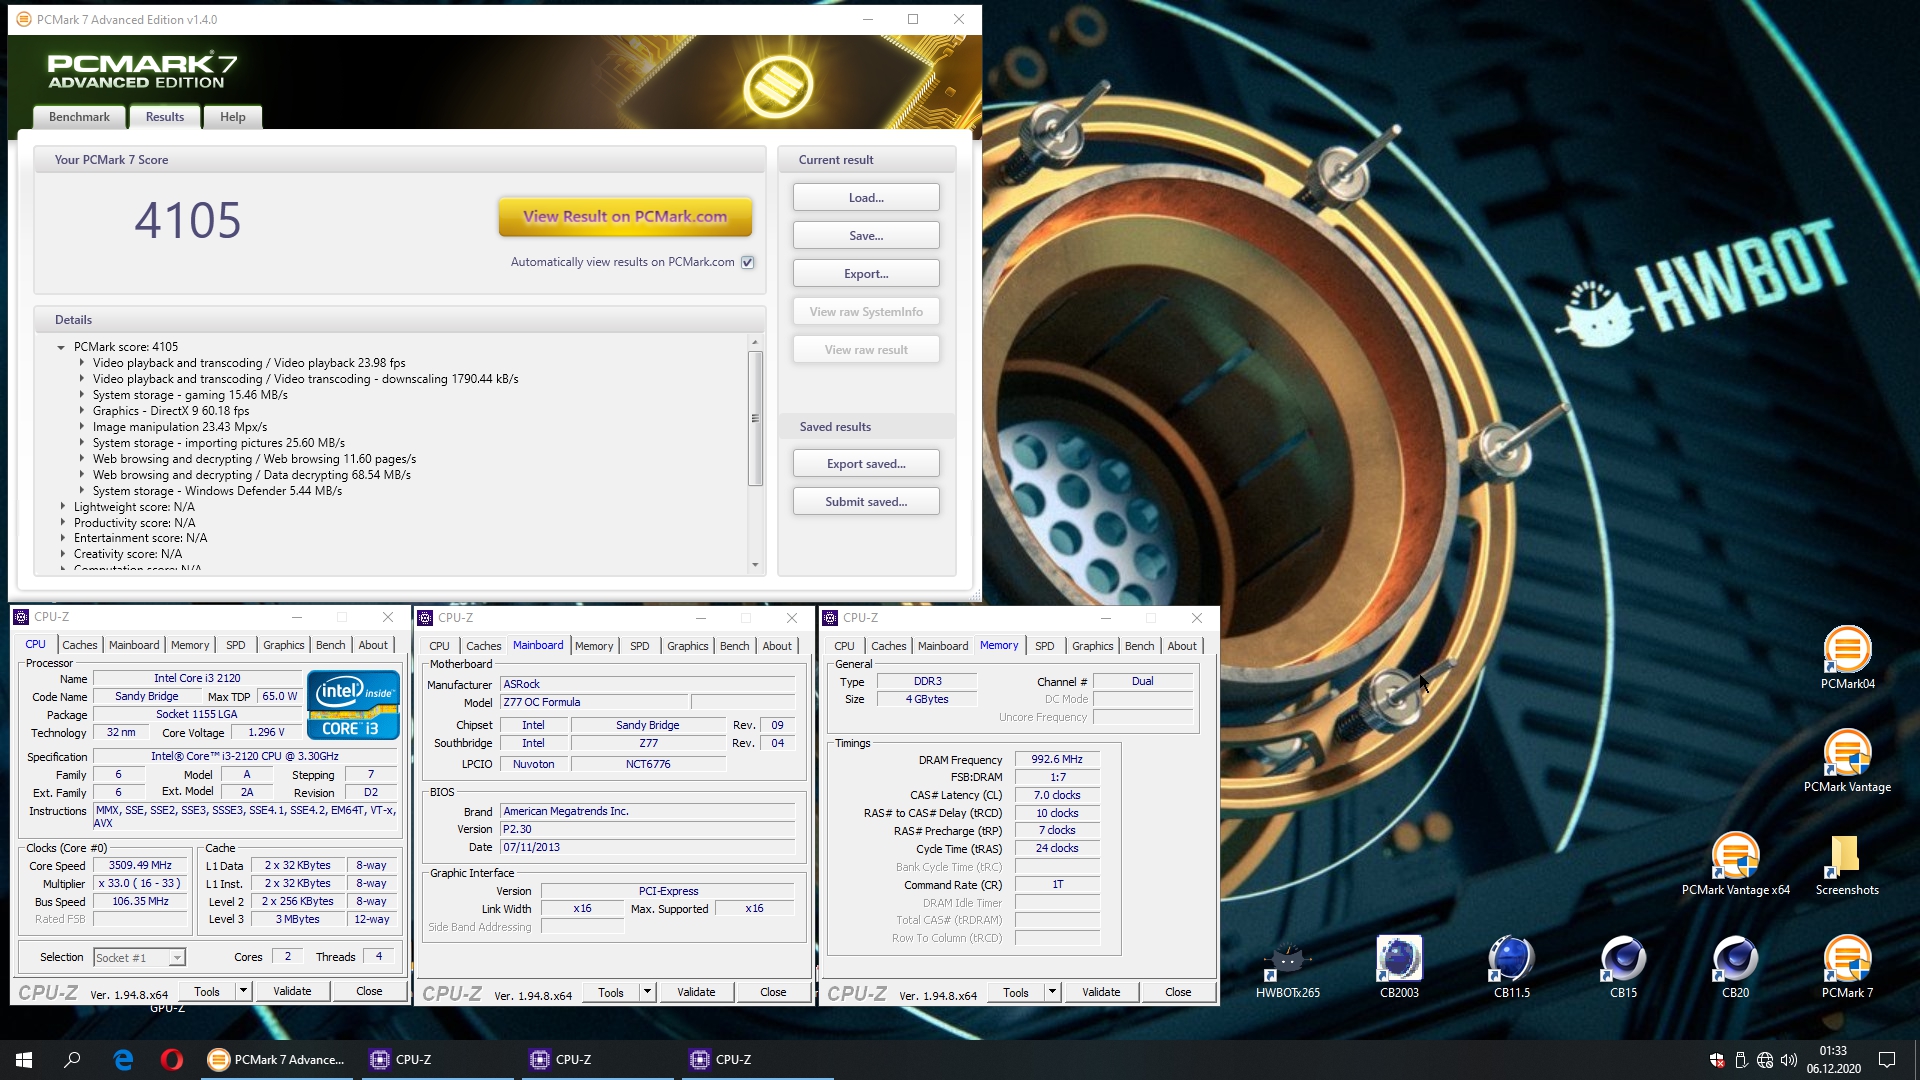Screen dimensions: 1920x1080
Task: Select third CPU-Z taskbar item
Action: point(757,1059)
